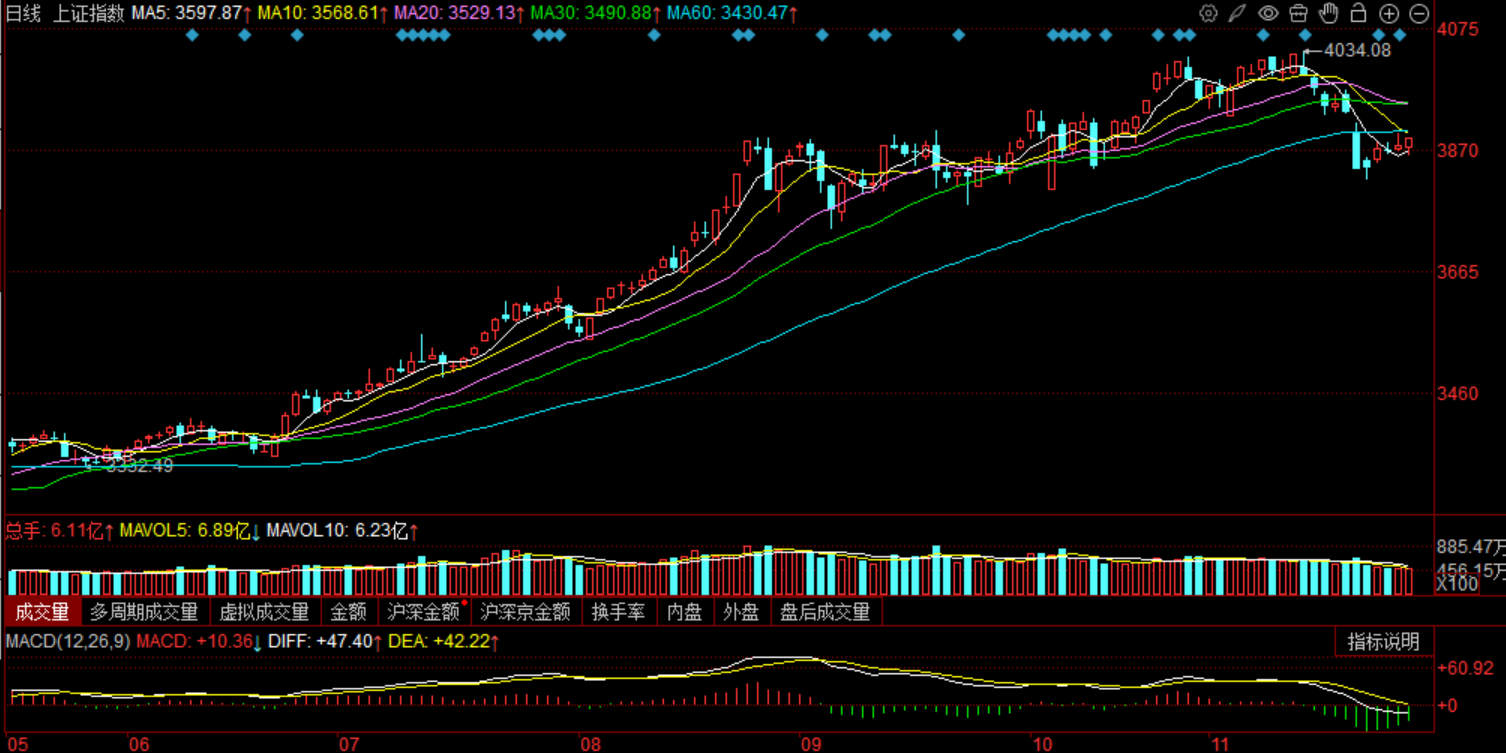
Task: Open the 虚拟成交量 tab
Action: click(264, 612)
